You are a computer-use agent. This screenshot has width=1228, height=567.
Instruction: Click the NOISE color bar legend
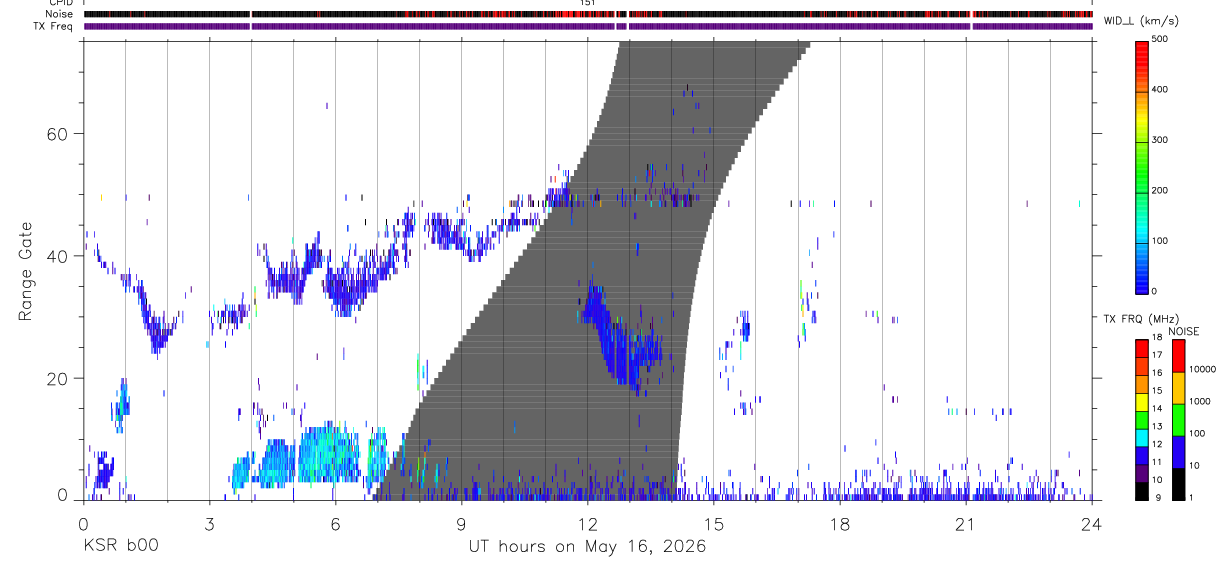[x=1178, y=420]
